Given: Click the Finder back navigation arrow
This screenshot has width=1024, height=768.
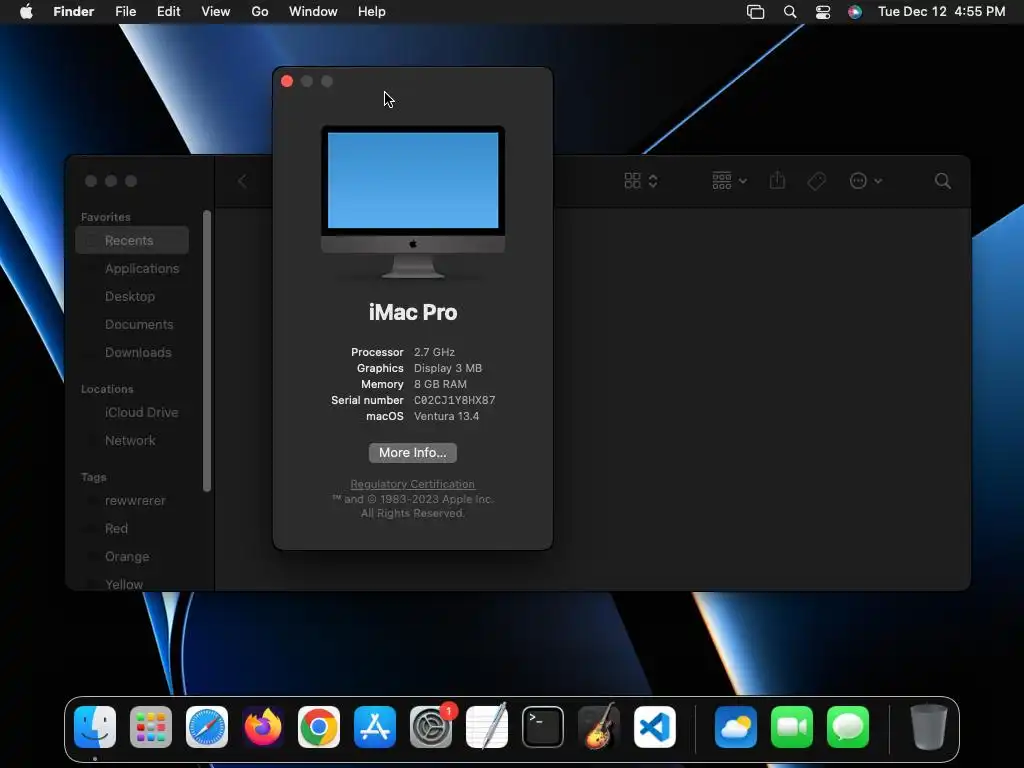Looking at the screenshot, I should [x=242, y=181].
